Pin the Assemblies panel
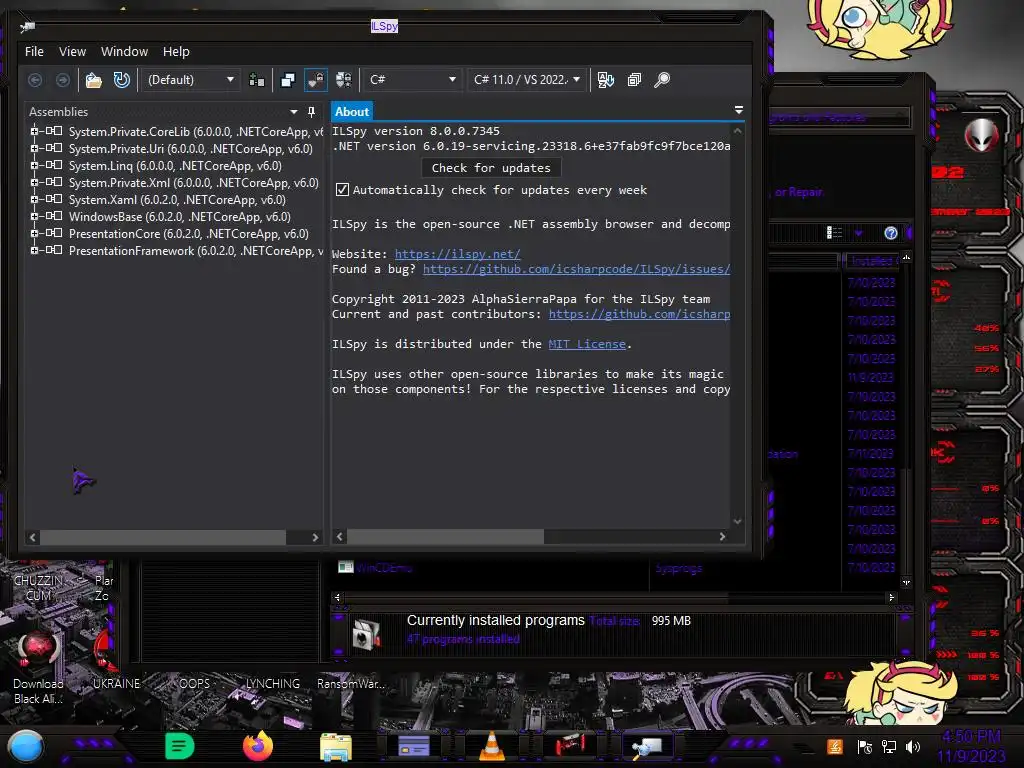This screenshot has width=1024, height=768. pos(312,112)
